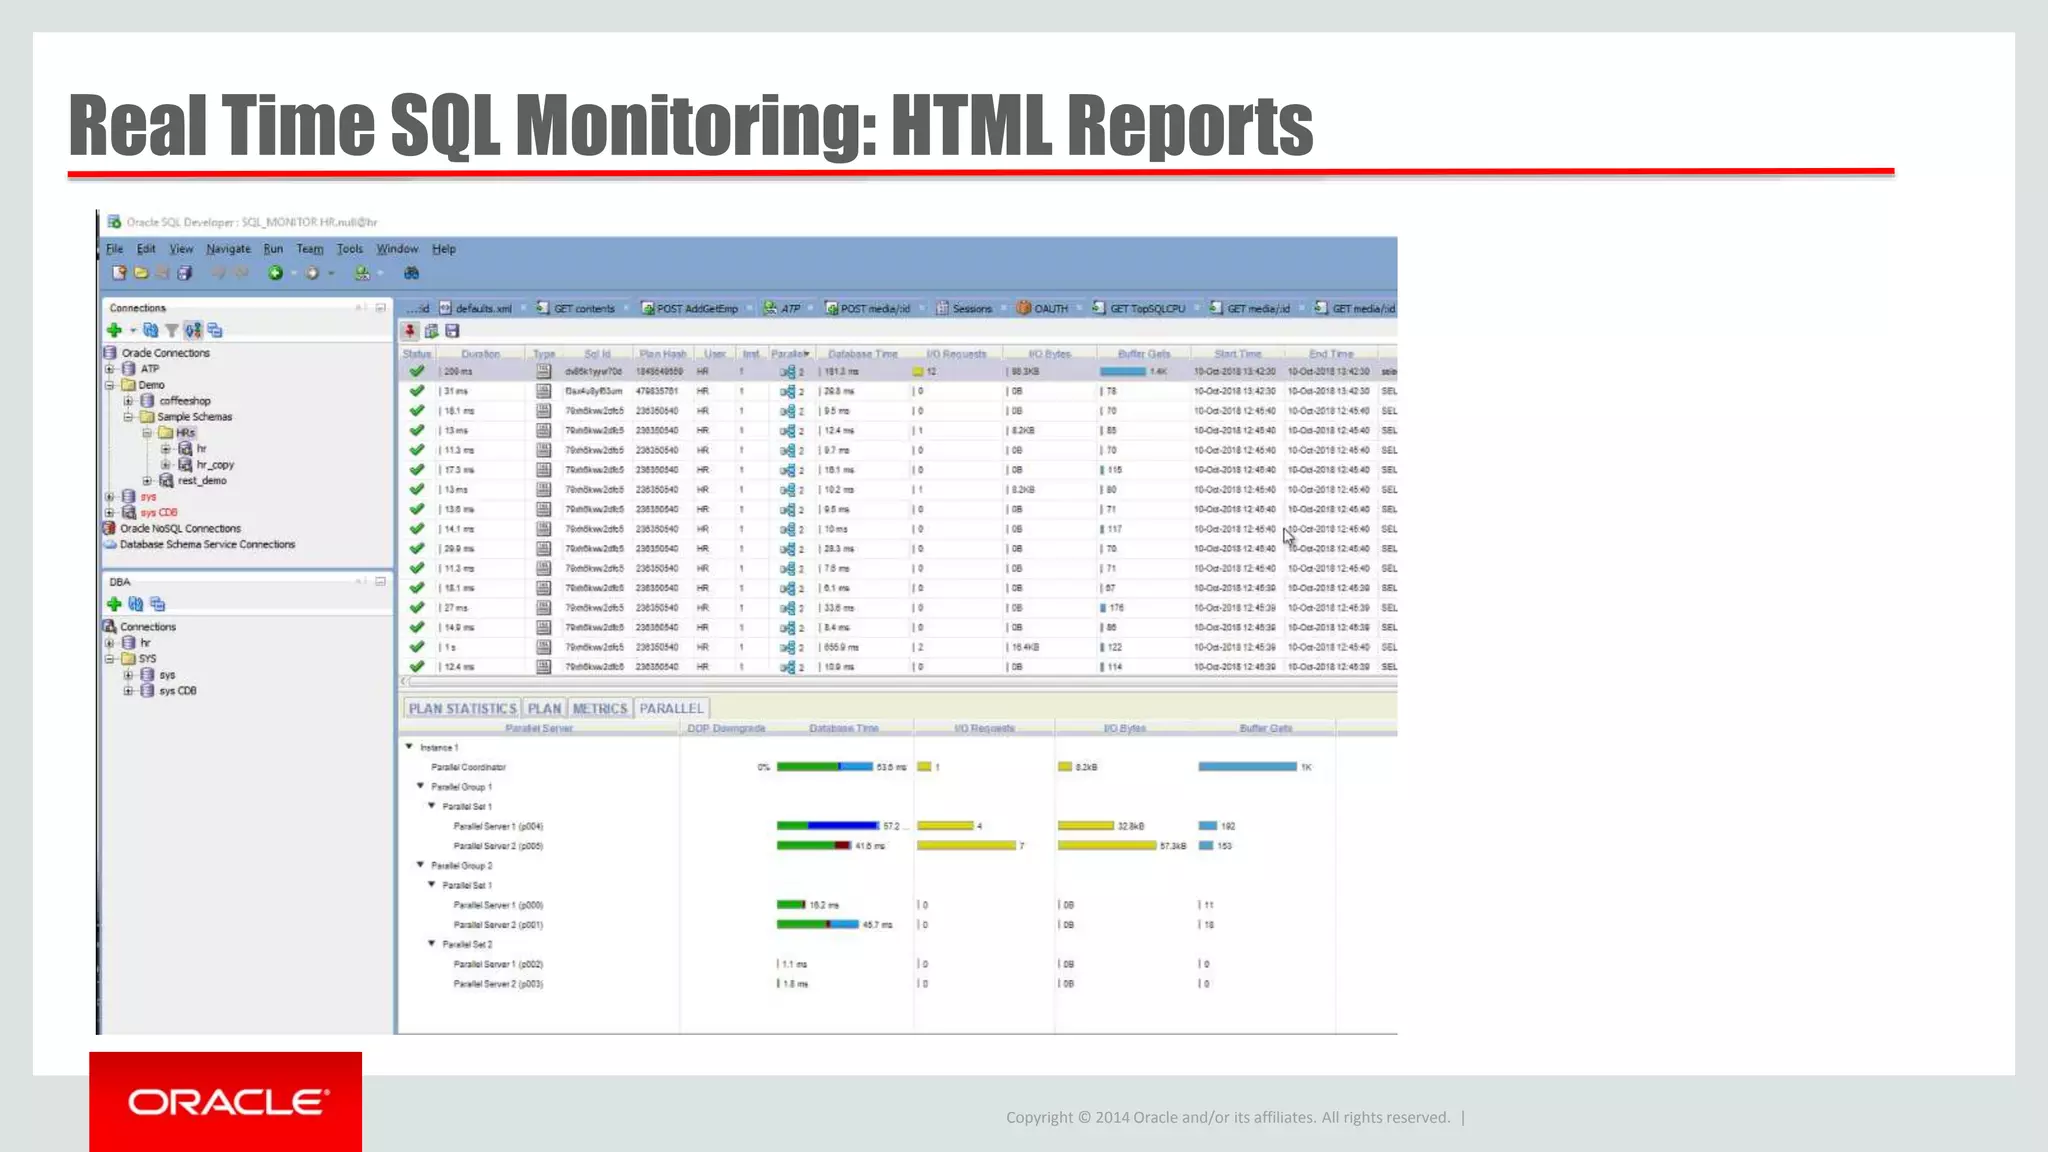The image size is (2048, 1152).
Task: Expand the coffeeshop connection node
Action: 128,401
